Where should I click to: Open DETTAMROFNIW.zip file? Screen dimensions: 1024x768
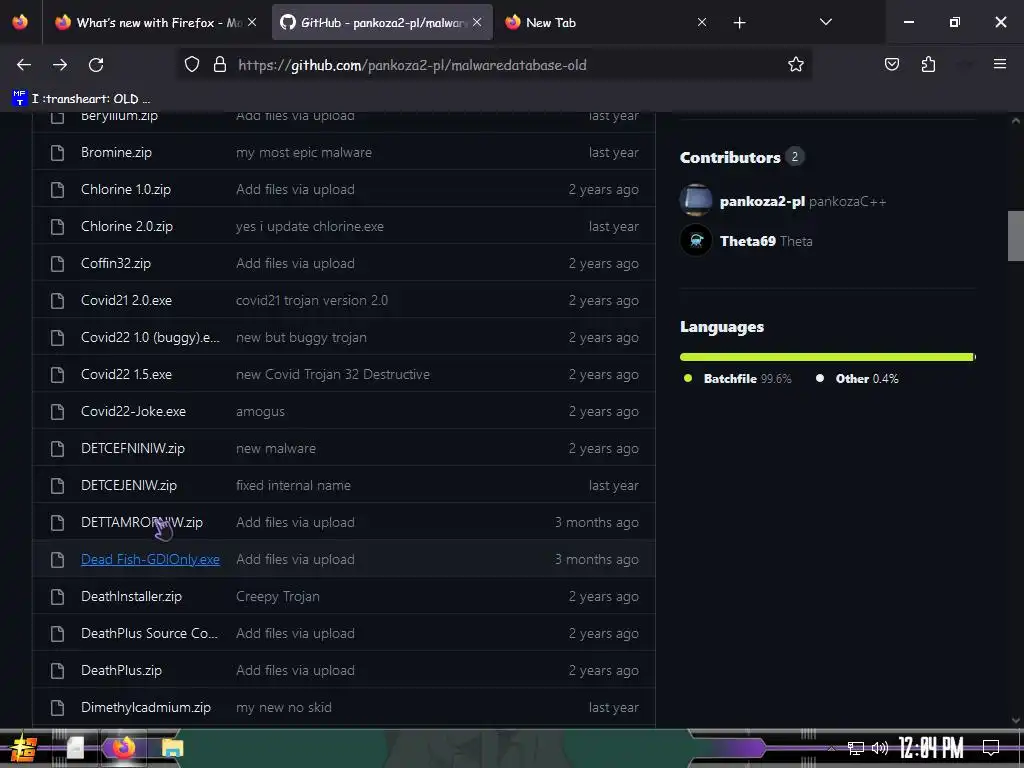pos(142,522)
